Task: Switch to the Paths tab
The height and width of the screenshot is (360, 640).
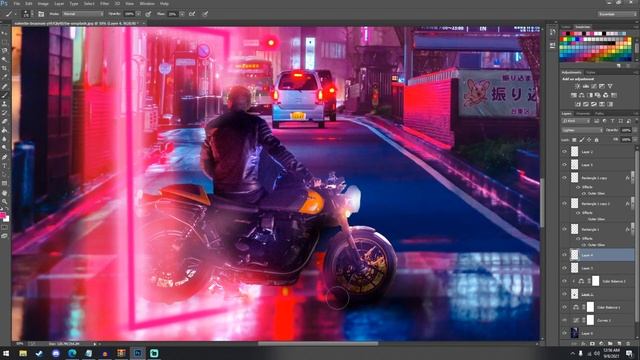Action: [x=599, y=113]
